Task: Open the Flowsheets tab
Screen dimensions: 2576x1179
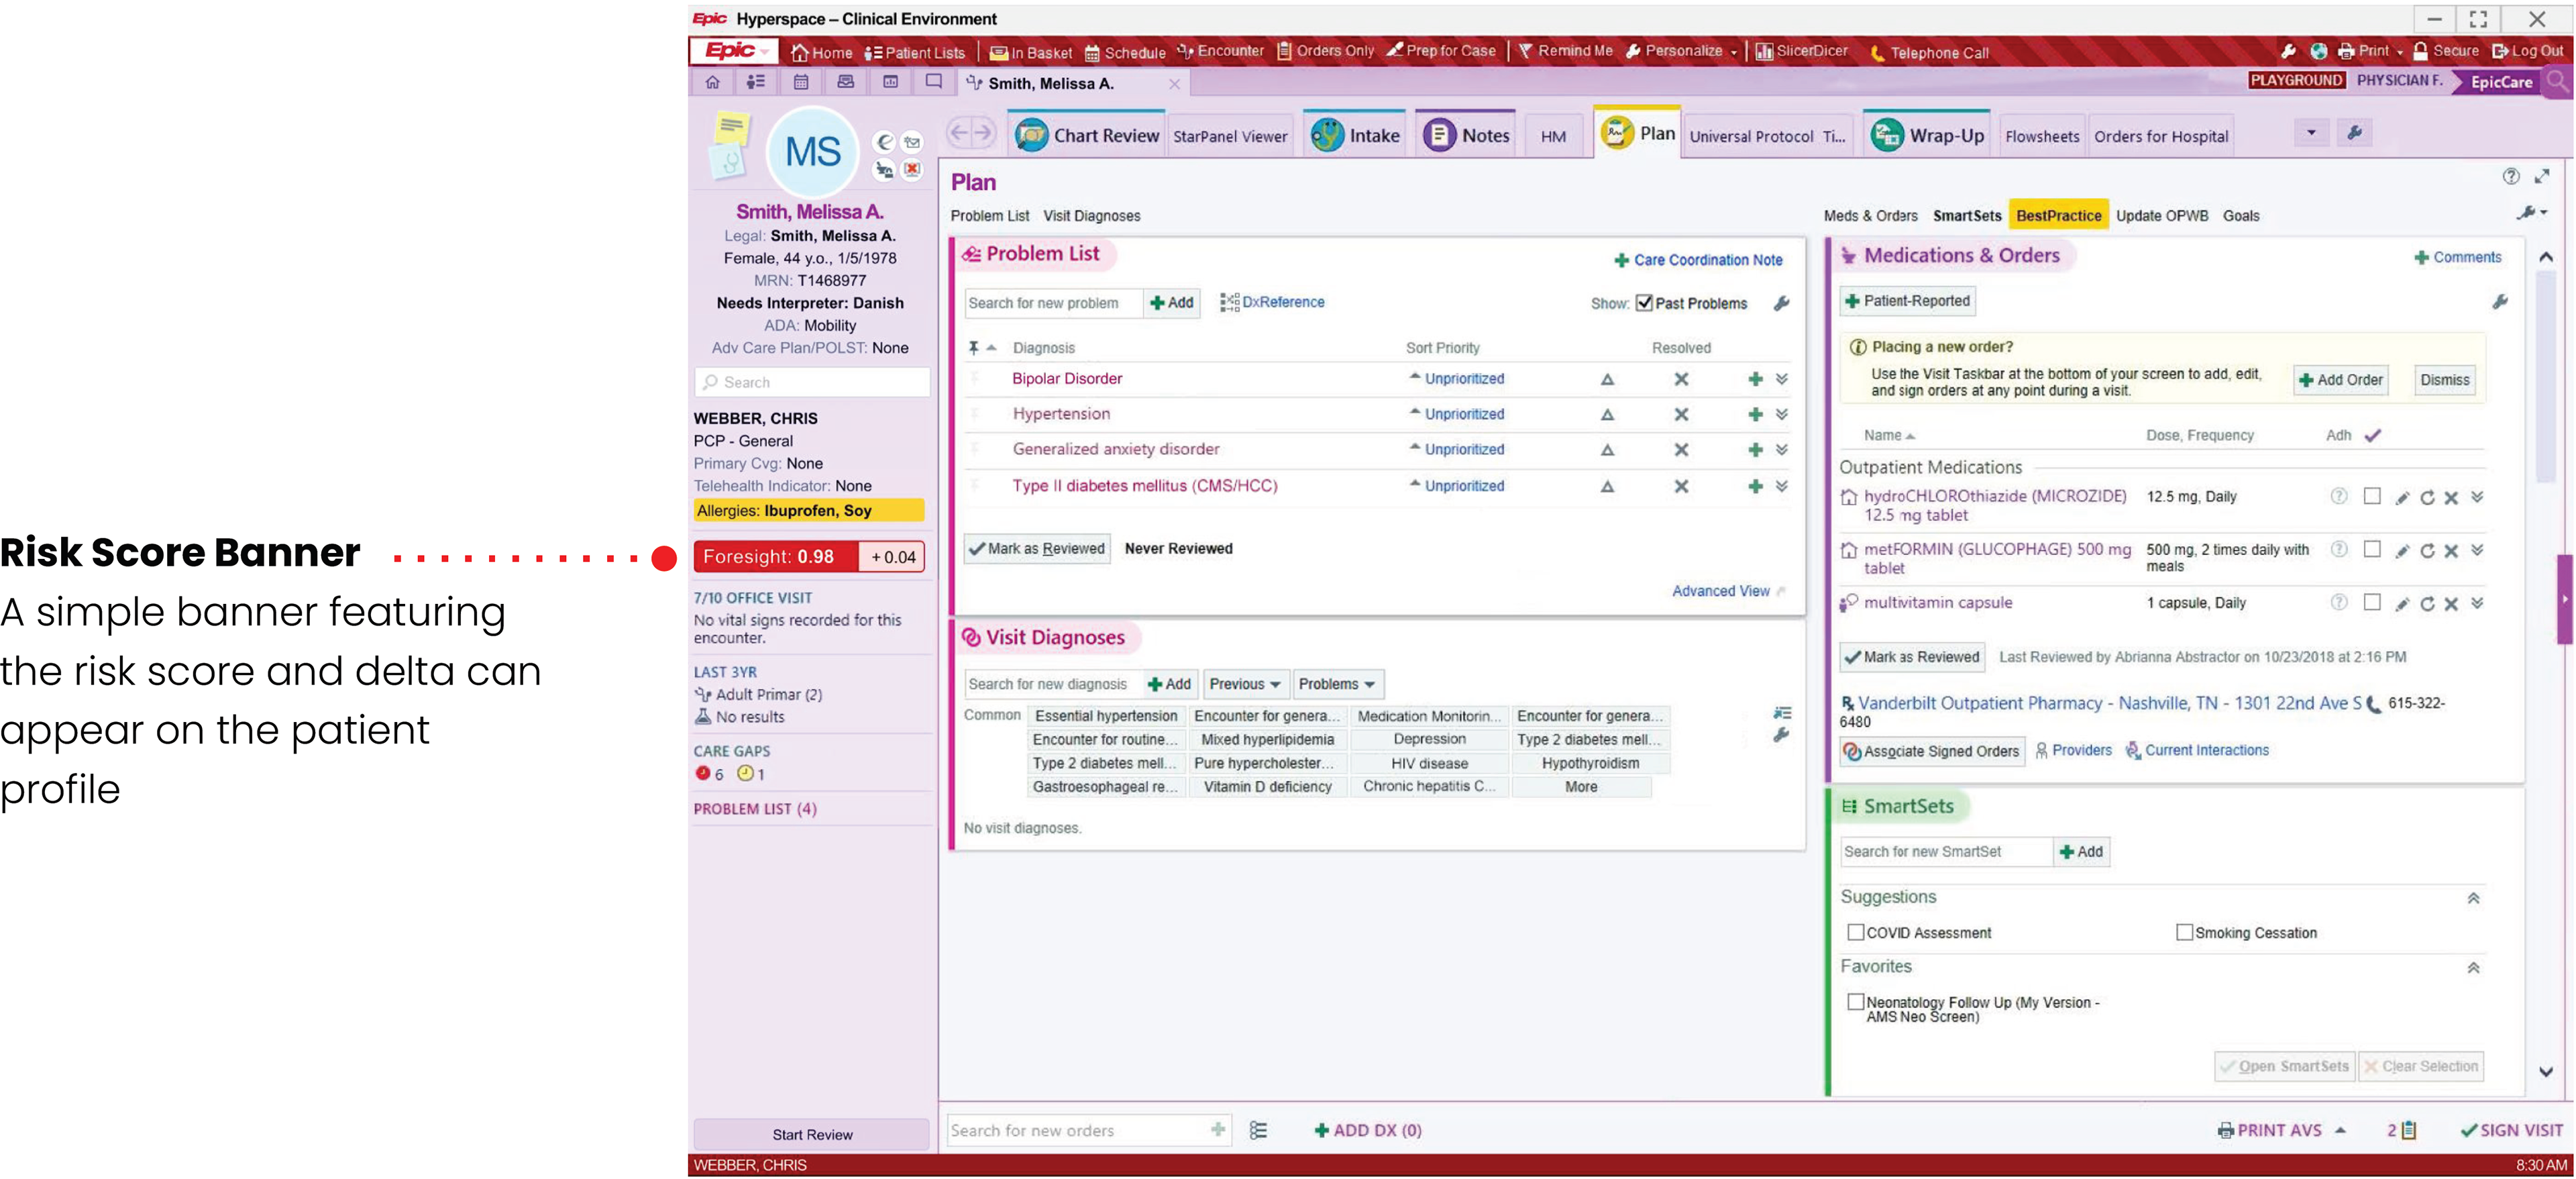Action: point(2041,136)
